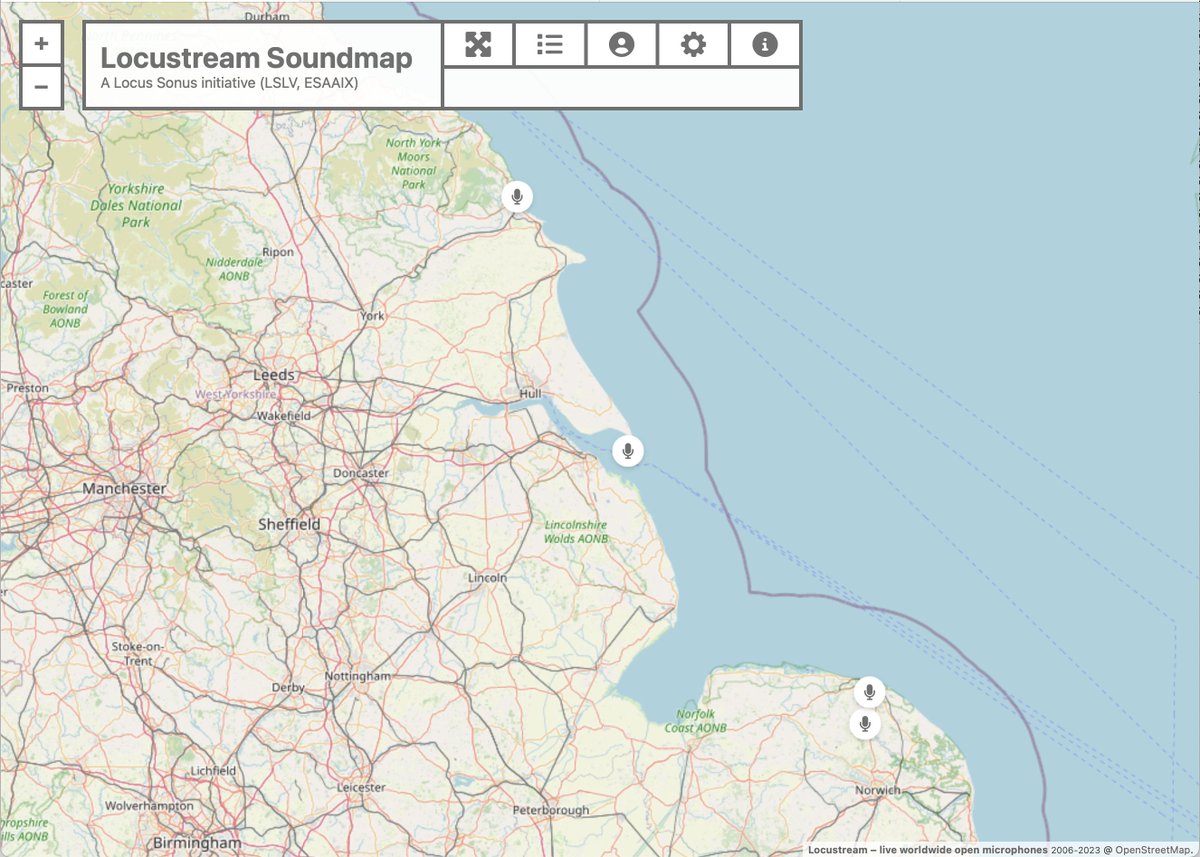Screen dimensions: 1200x857
Task: Click the Lincolnshire Wolds AONB label
Action: point(576,531)
